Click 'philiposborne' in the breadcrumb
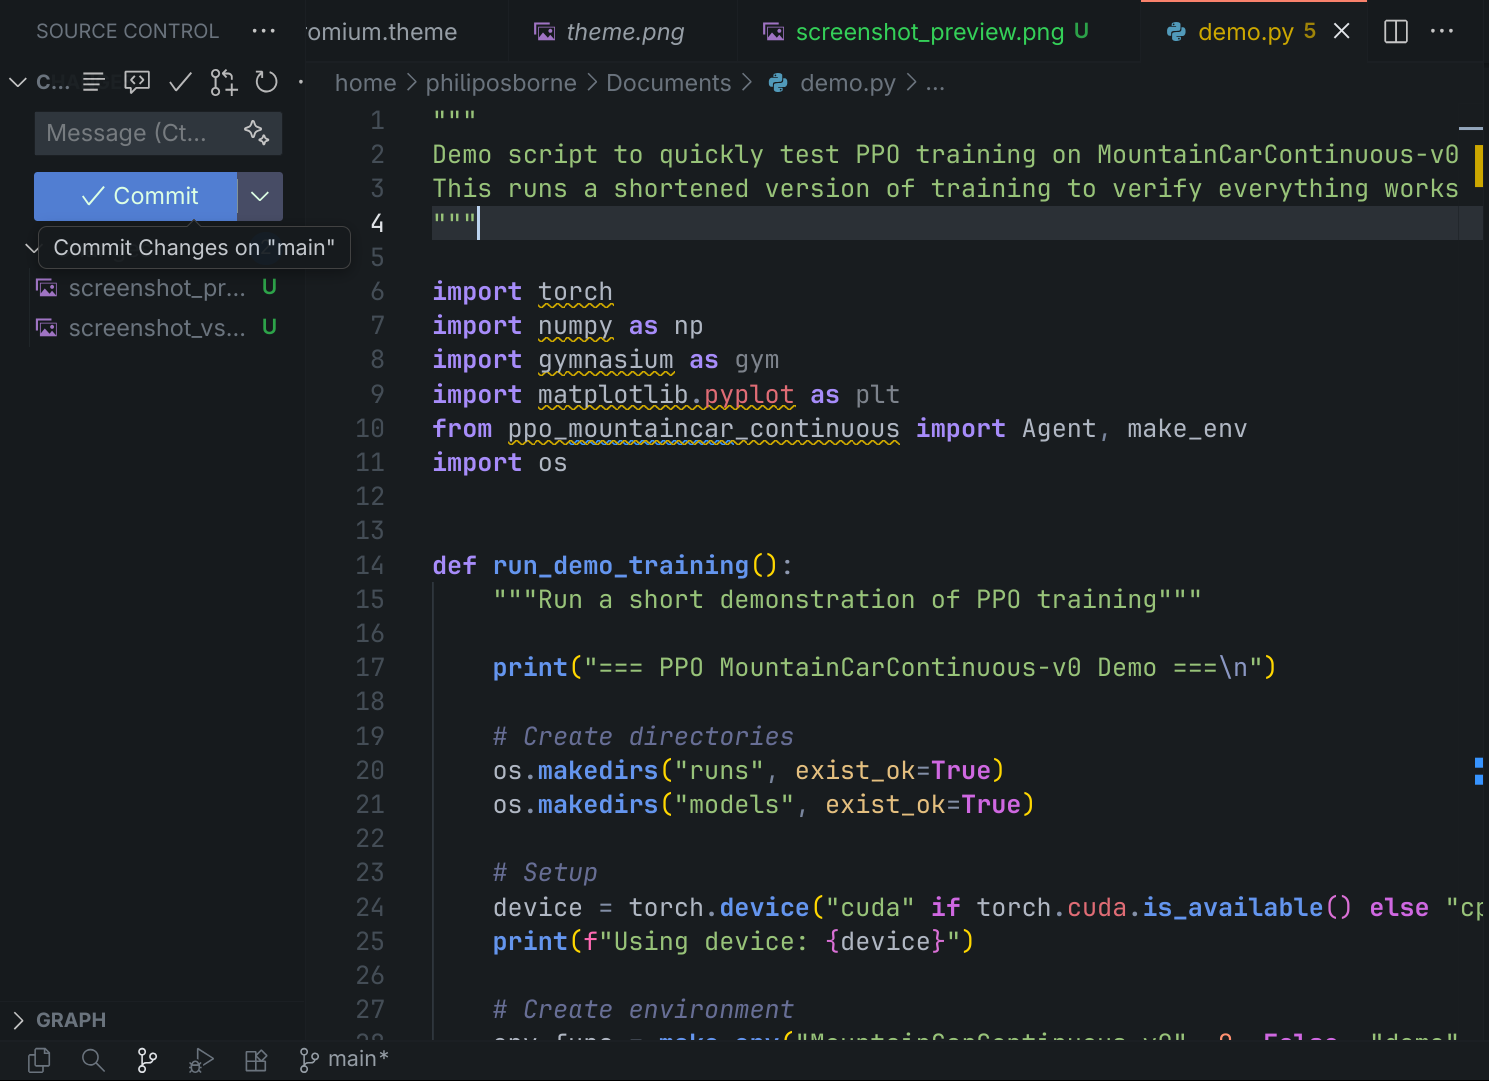The image size is (1489, 1081). (x=501, y=83)
